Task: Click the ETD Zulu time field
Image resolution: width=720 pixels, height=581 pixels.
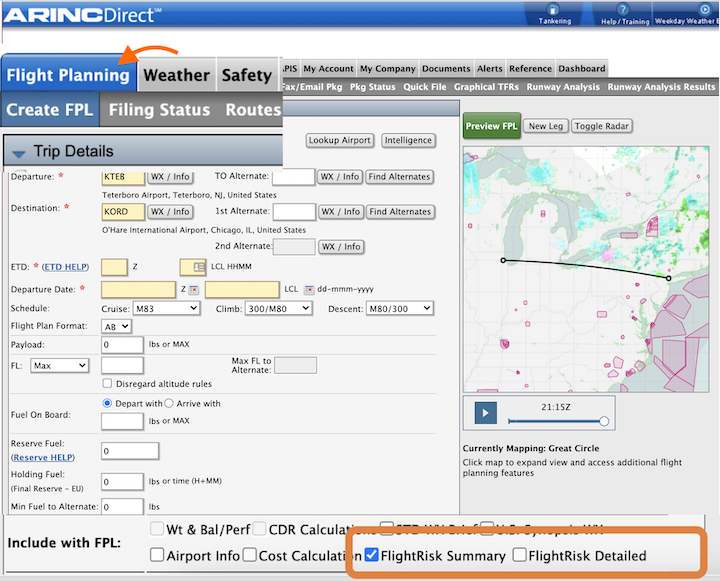Action: pos(114,267)
